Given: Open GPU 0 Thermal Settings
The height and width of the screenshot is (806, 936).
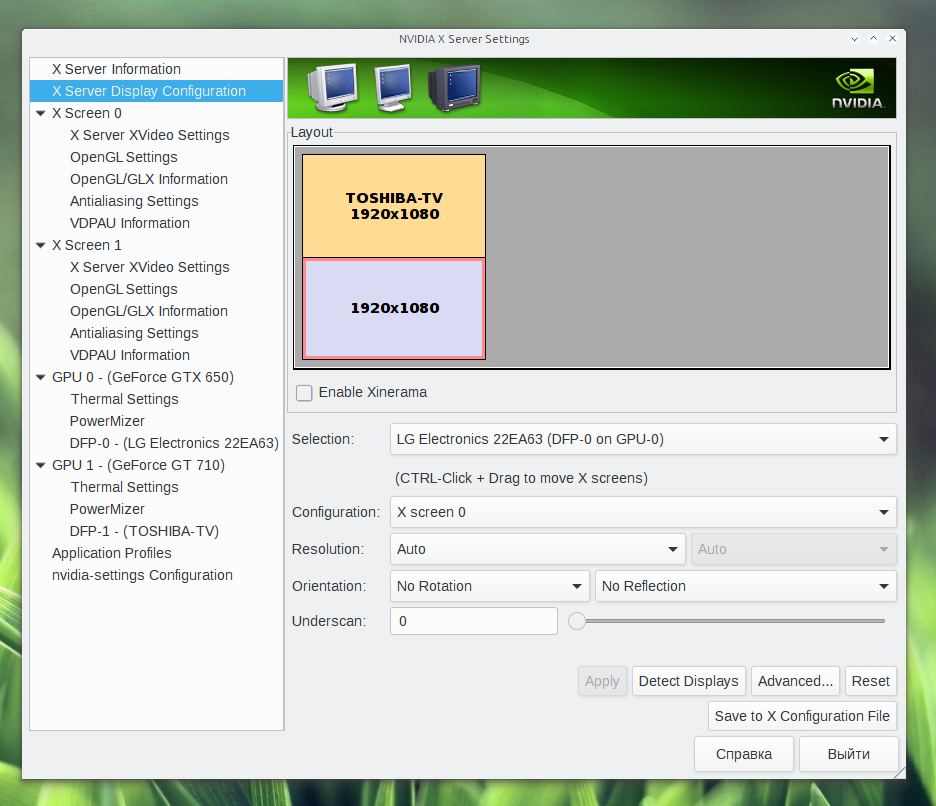Looking at the screenshot, I should pos(156,399).
